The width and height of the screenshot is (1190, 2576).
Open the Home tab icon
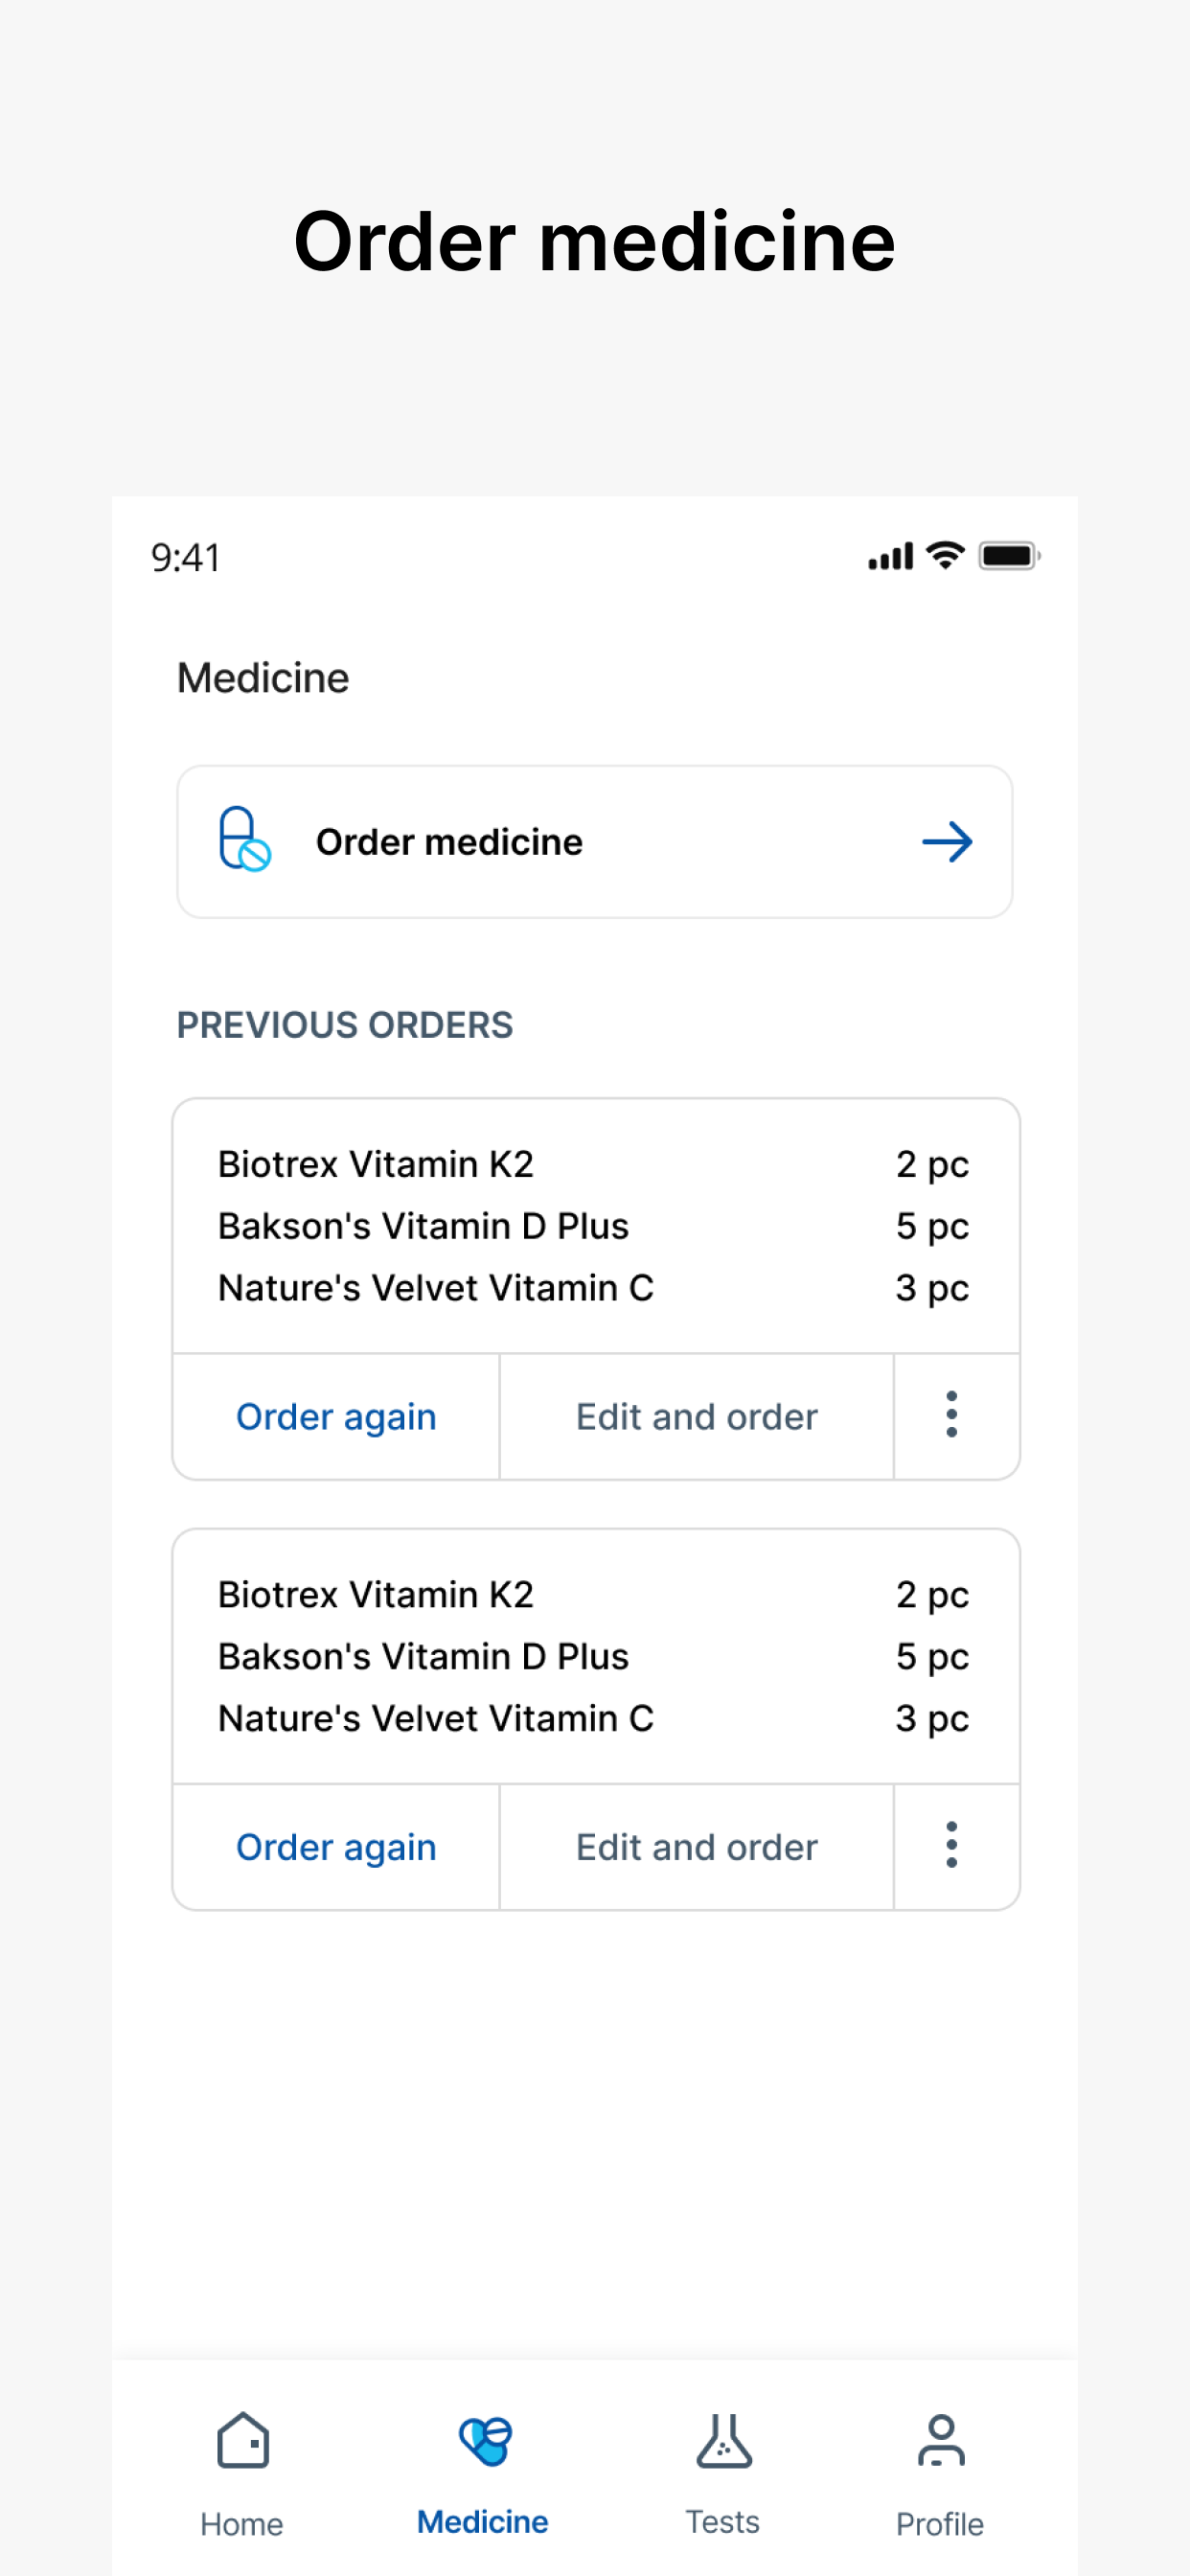[x=243, y=2441]
